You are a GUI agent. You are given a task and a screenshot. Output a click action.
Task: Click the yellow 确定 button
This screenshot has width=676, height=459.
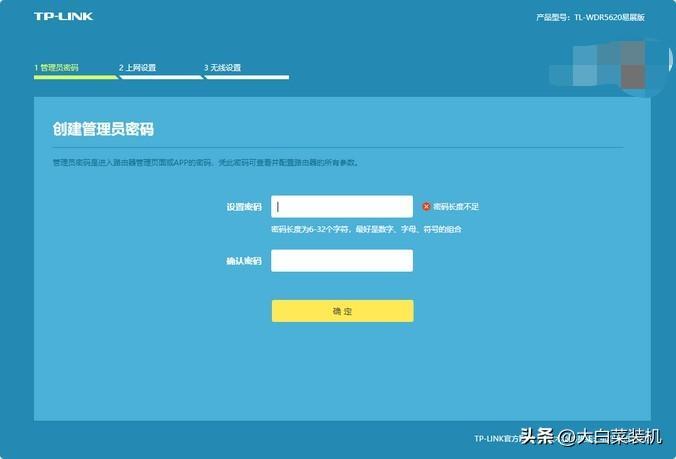[x=342, y=311]
